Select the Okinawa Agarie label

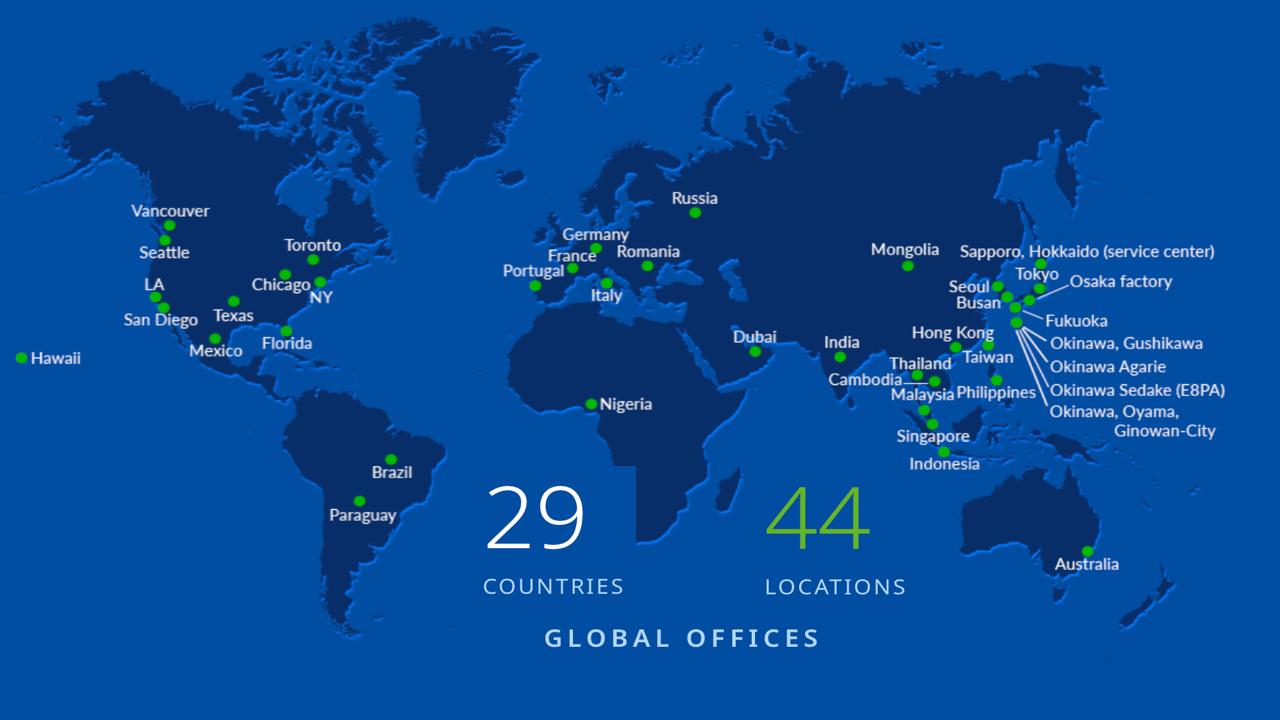tap(1108, 367)
